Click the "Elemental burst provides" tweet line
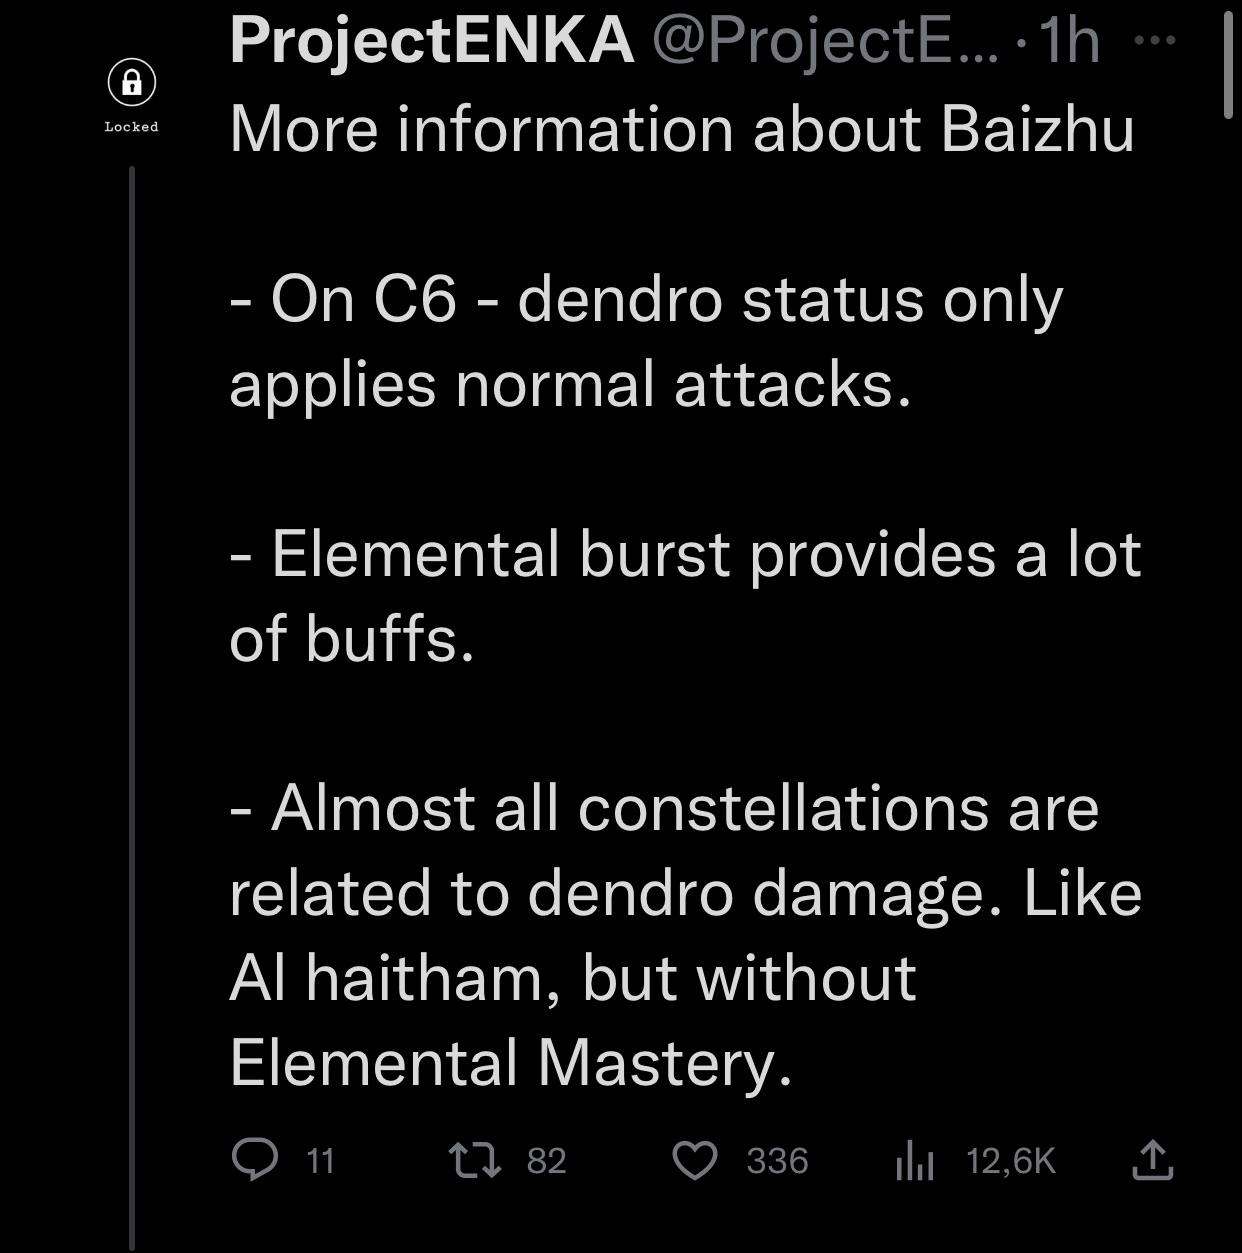The height and width of the screenshot is (1253, 1242). [685, 554]
